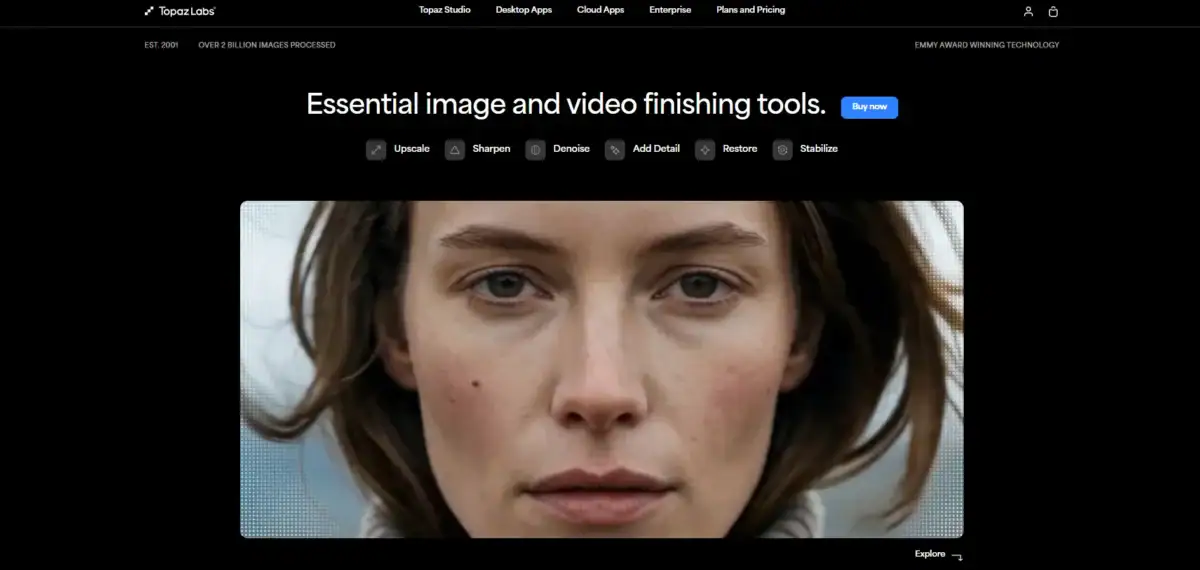This screenshot has height=570, width=1200.
Task: Go to Plans and Pricing
Action: click(751, 10)
